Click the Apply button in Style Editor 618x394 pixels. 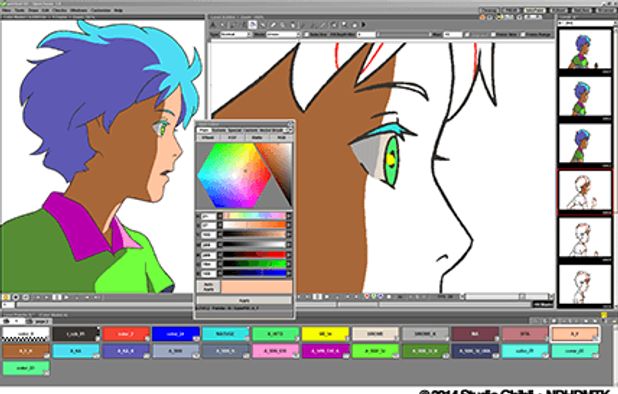tap(244, 300)
